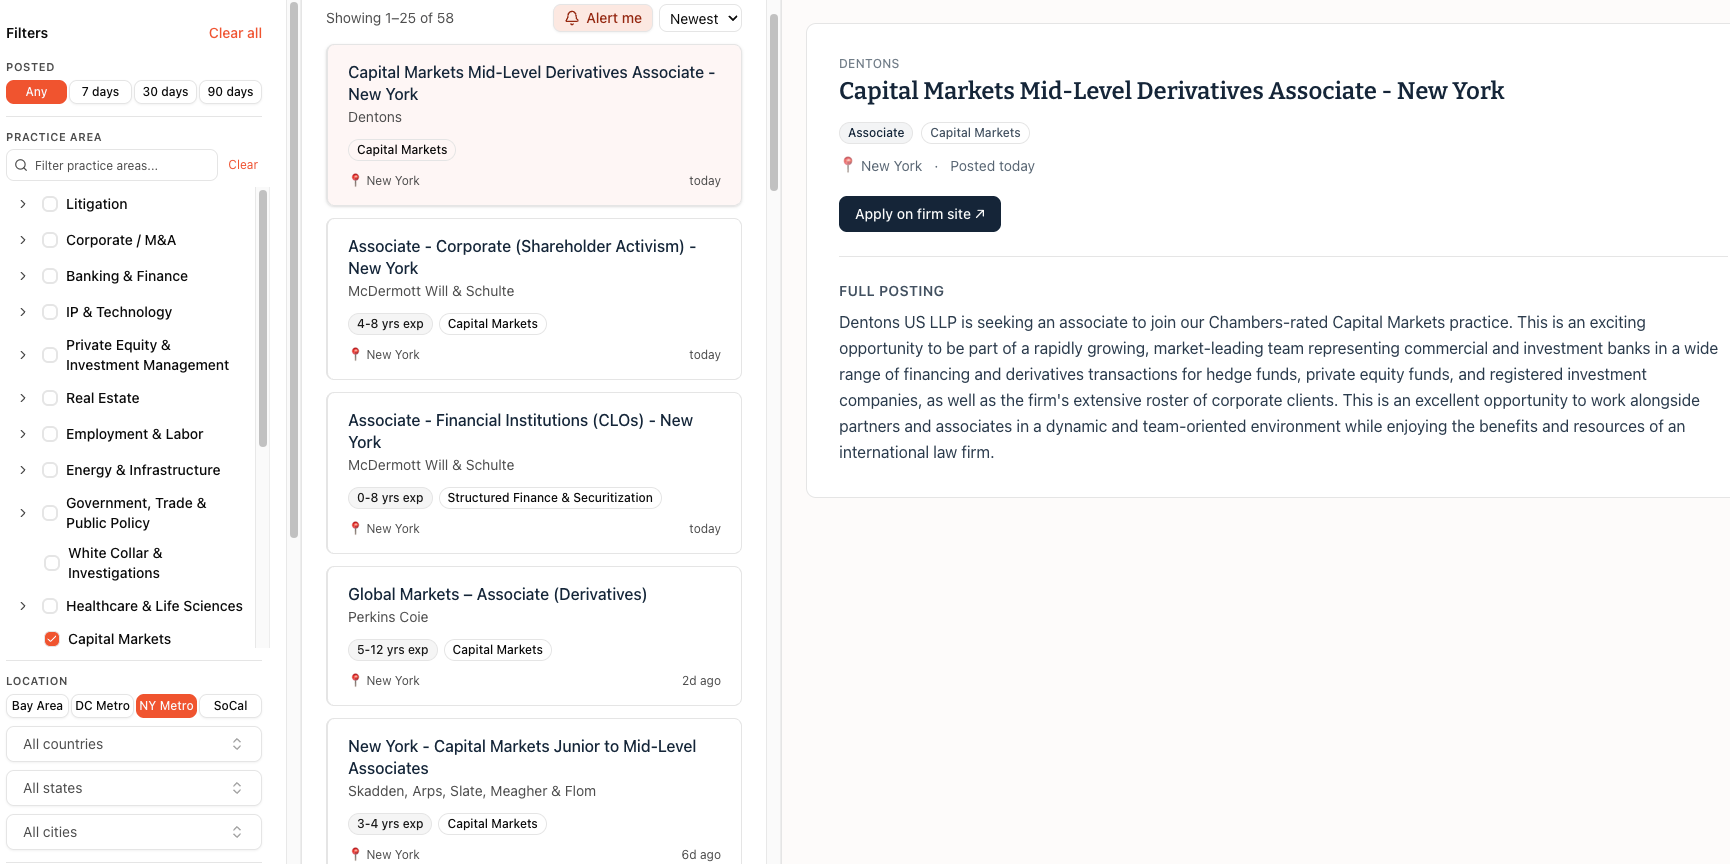The width and height of the screenshot is (1730, 864).
Task: Expand Employment & Labor chevron
Action: click(x=23, y=434)
